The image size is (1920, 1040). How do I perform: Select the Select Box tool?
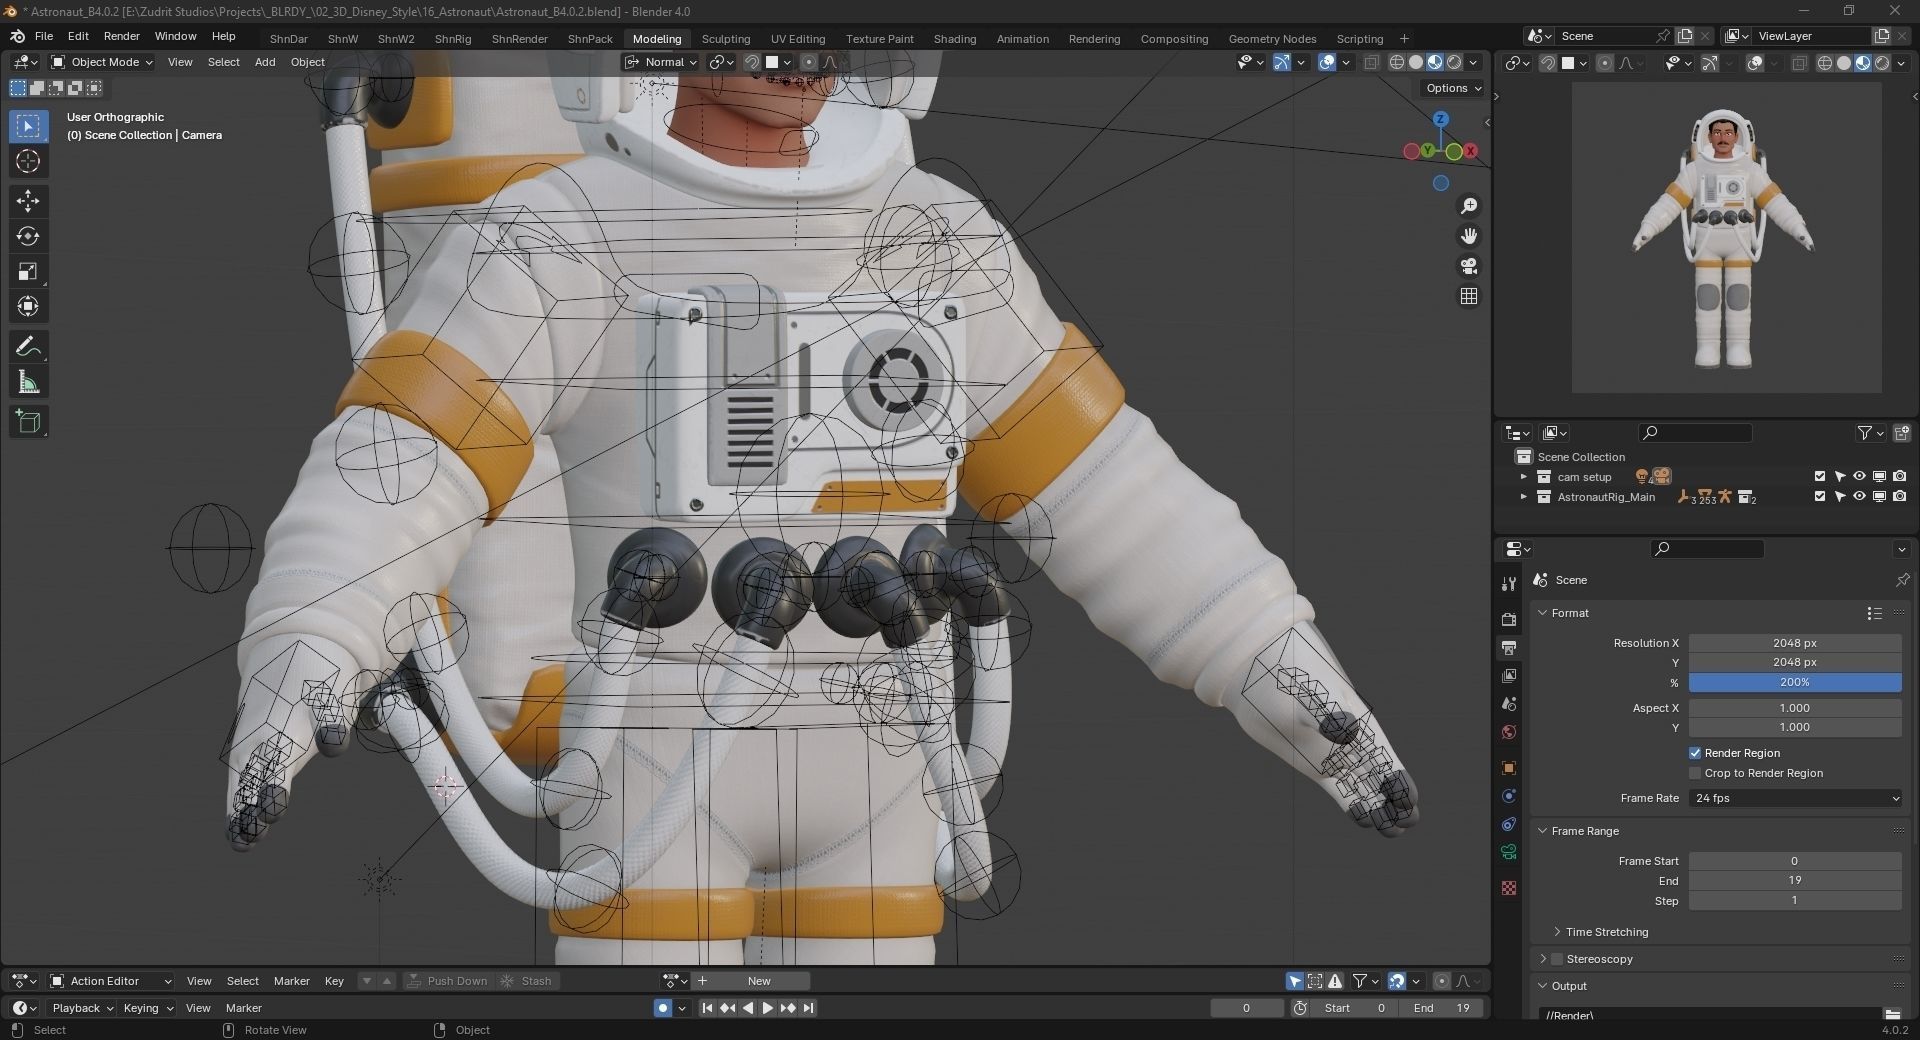click(28, 126)
